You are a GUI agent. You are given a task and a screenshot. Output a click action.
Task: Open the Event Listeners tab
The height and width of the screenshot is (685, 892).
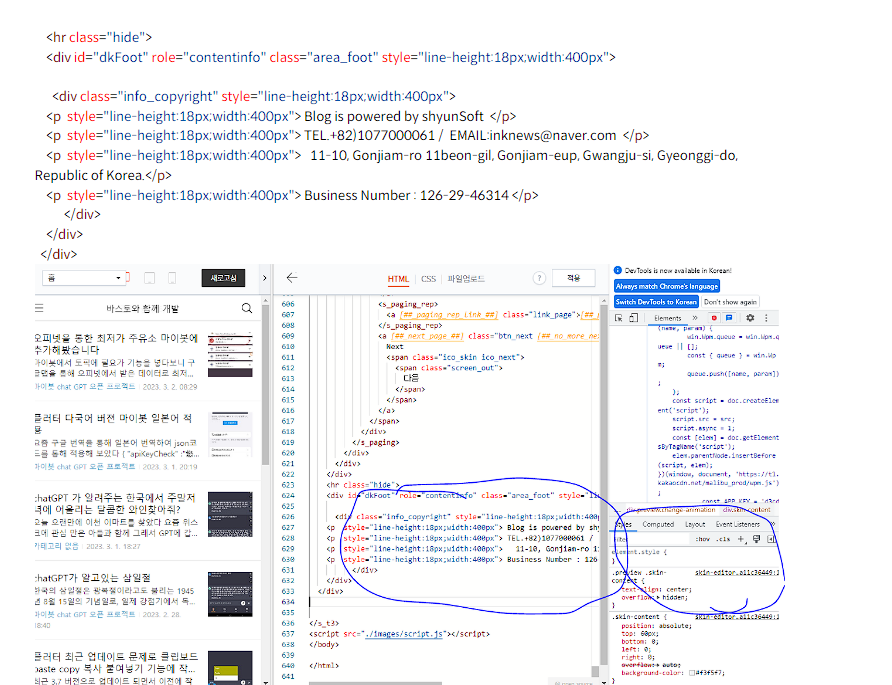[737, 524]
